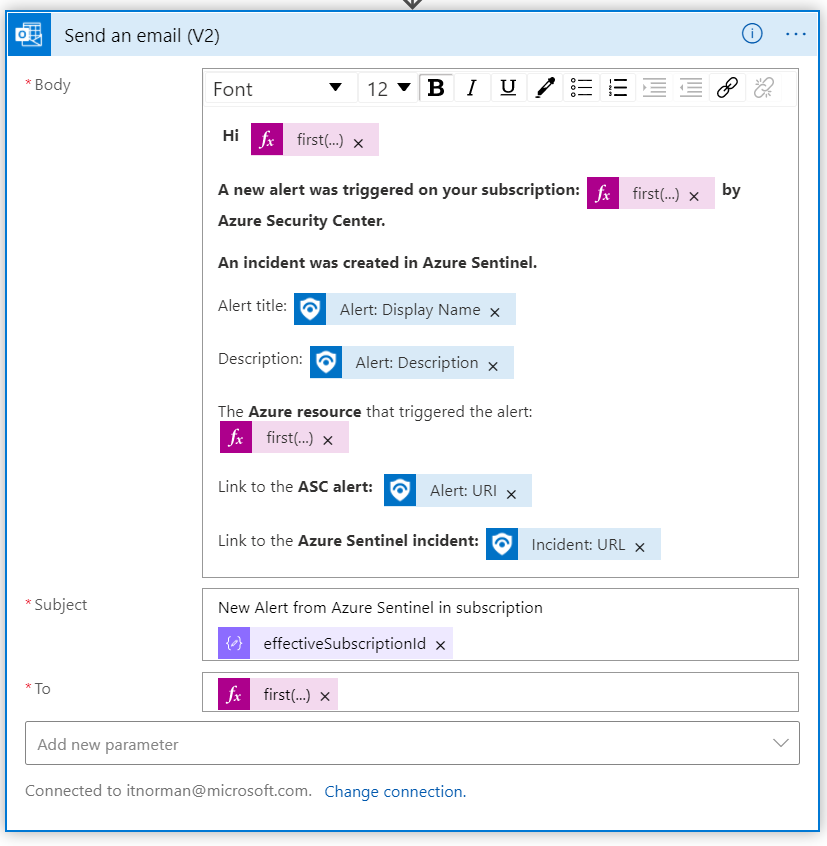Remove the Alert: Description token
The width and height of the screenshot is (827, 846).
(493, 366)
